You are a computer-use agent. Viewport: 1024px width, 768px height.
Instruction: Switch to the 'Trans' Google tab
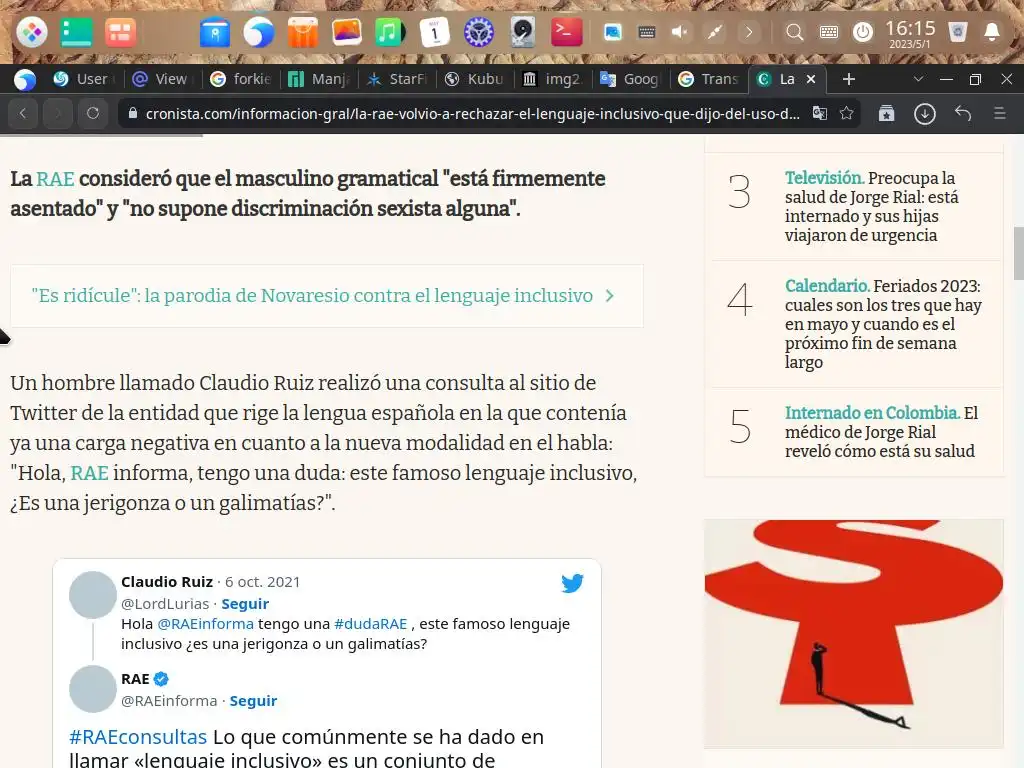pos(709,79)
